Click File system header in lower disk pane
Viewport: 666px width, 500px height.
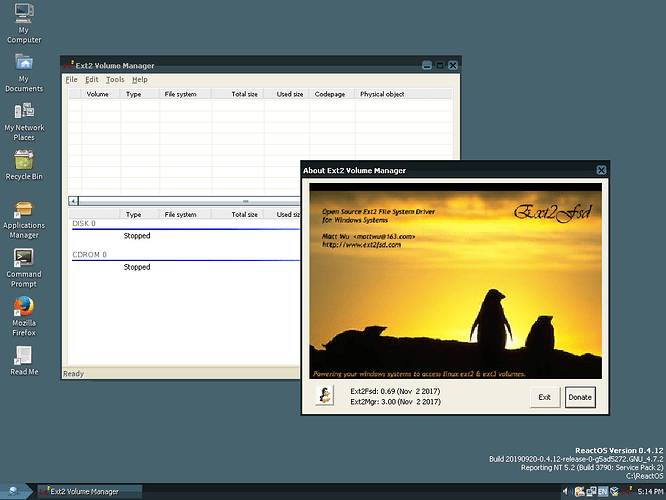point(185,215)
